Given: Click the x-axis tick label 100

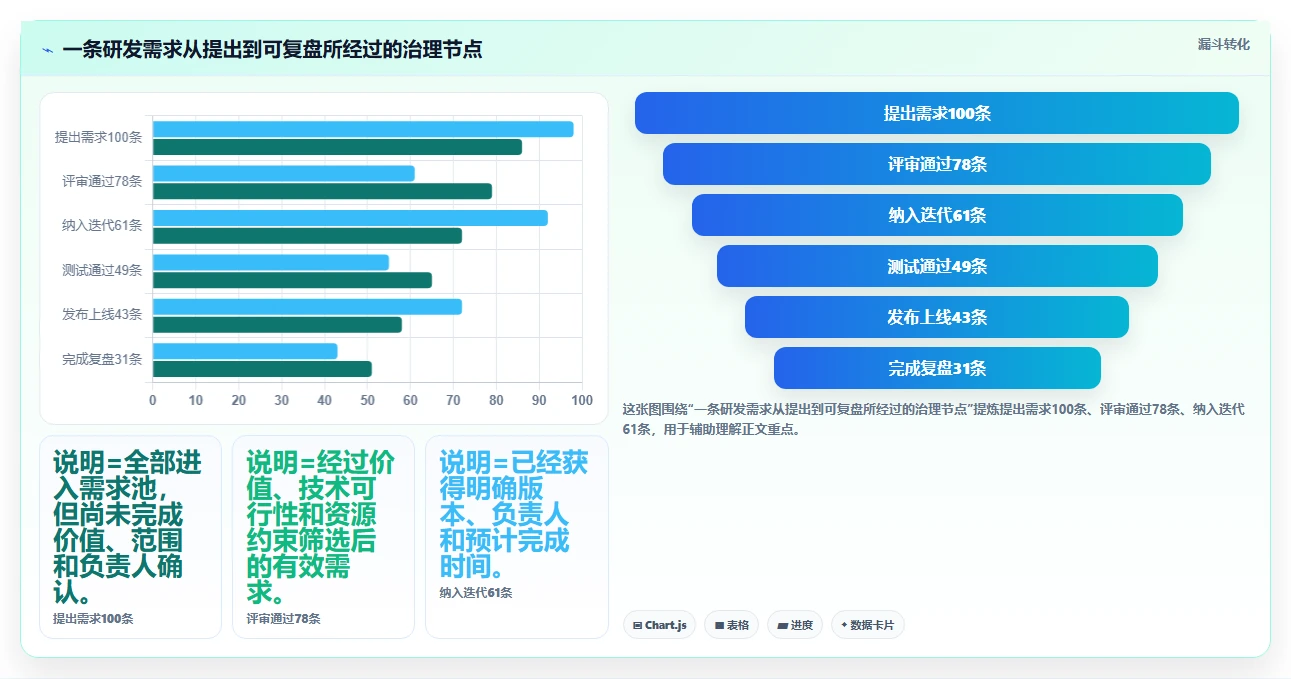Looking at the screenshot, I should [582, 400].
